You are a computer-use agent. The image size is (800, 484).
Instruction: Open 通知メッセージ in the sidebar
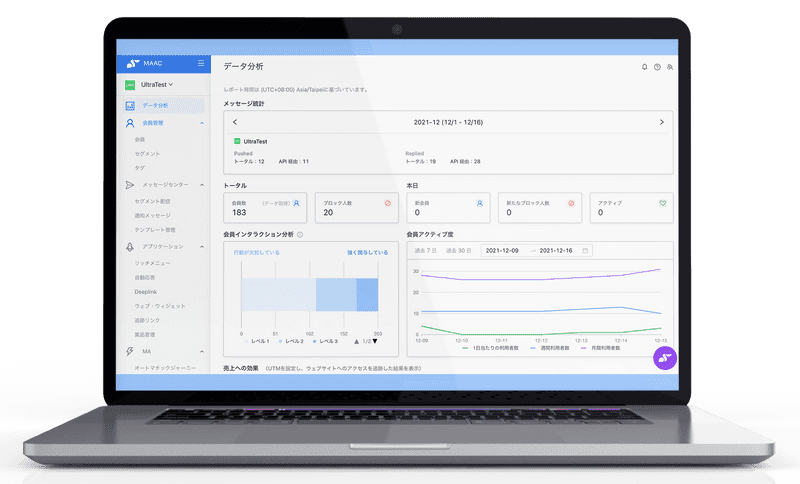(153, 215)
